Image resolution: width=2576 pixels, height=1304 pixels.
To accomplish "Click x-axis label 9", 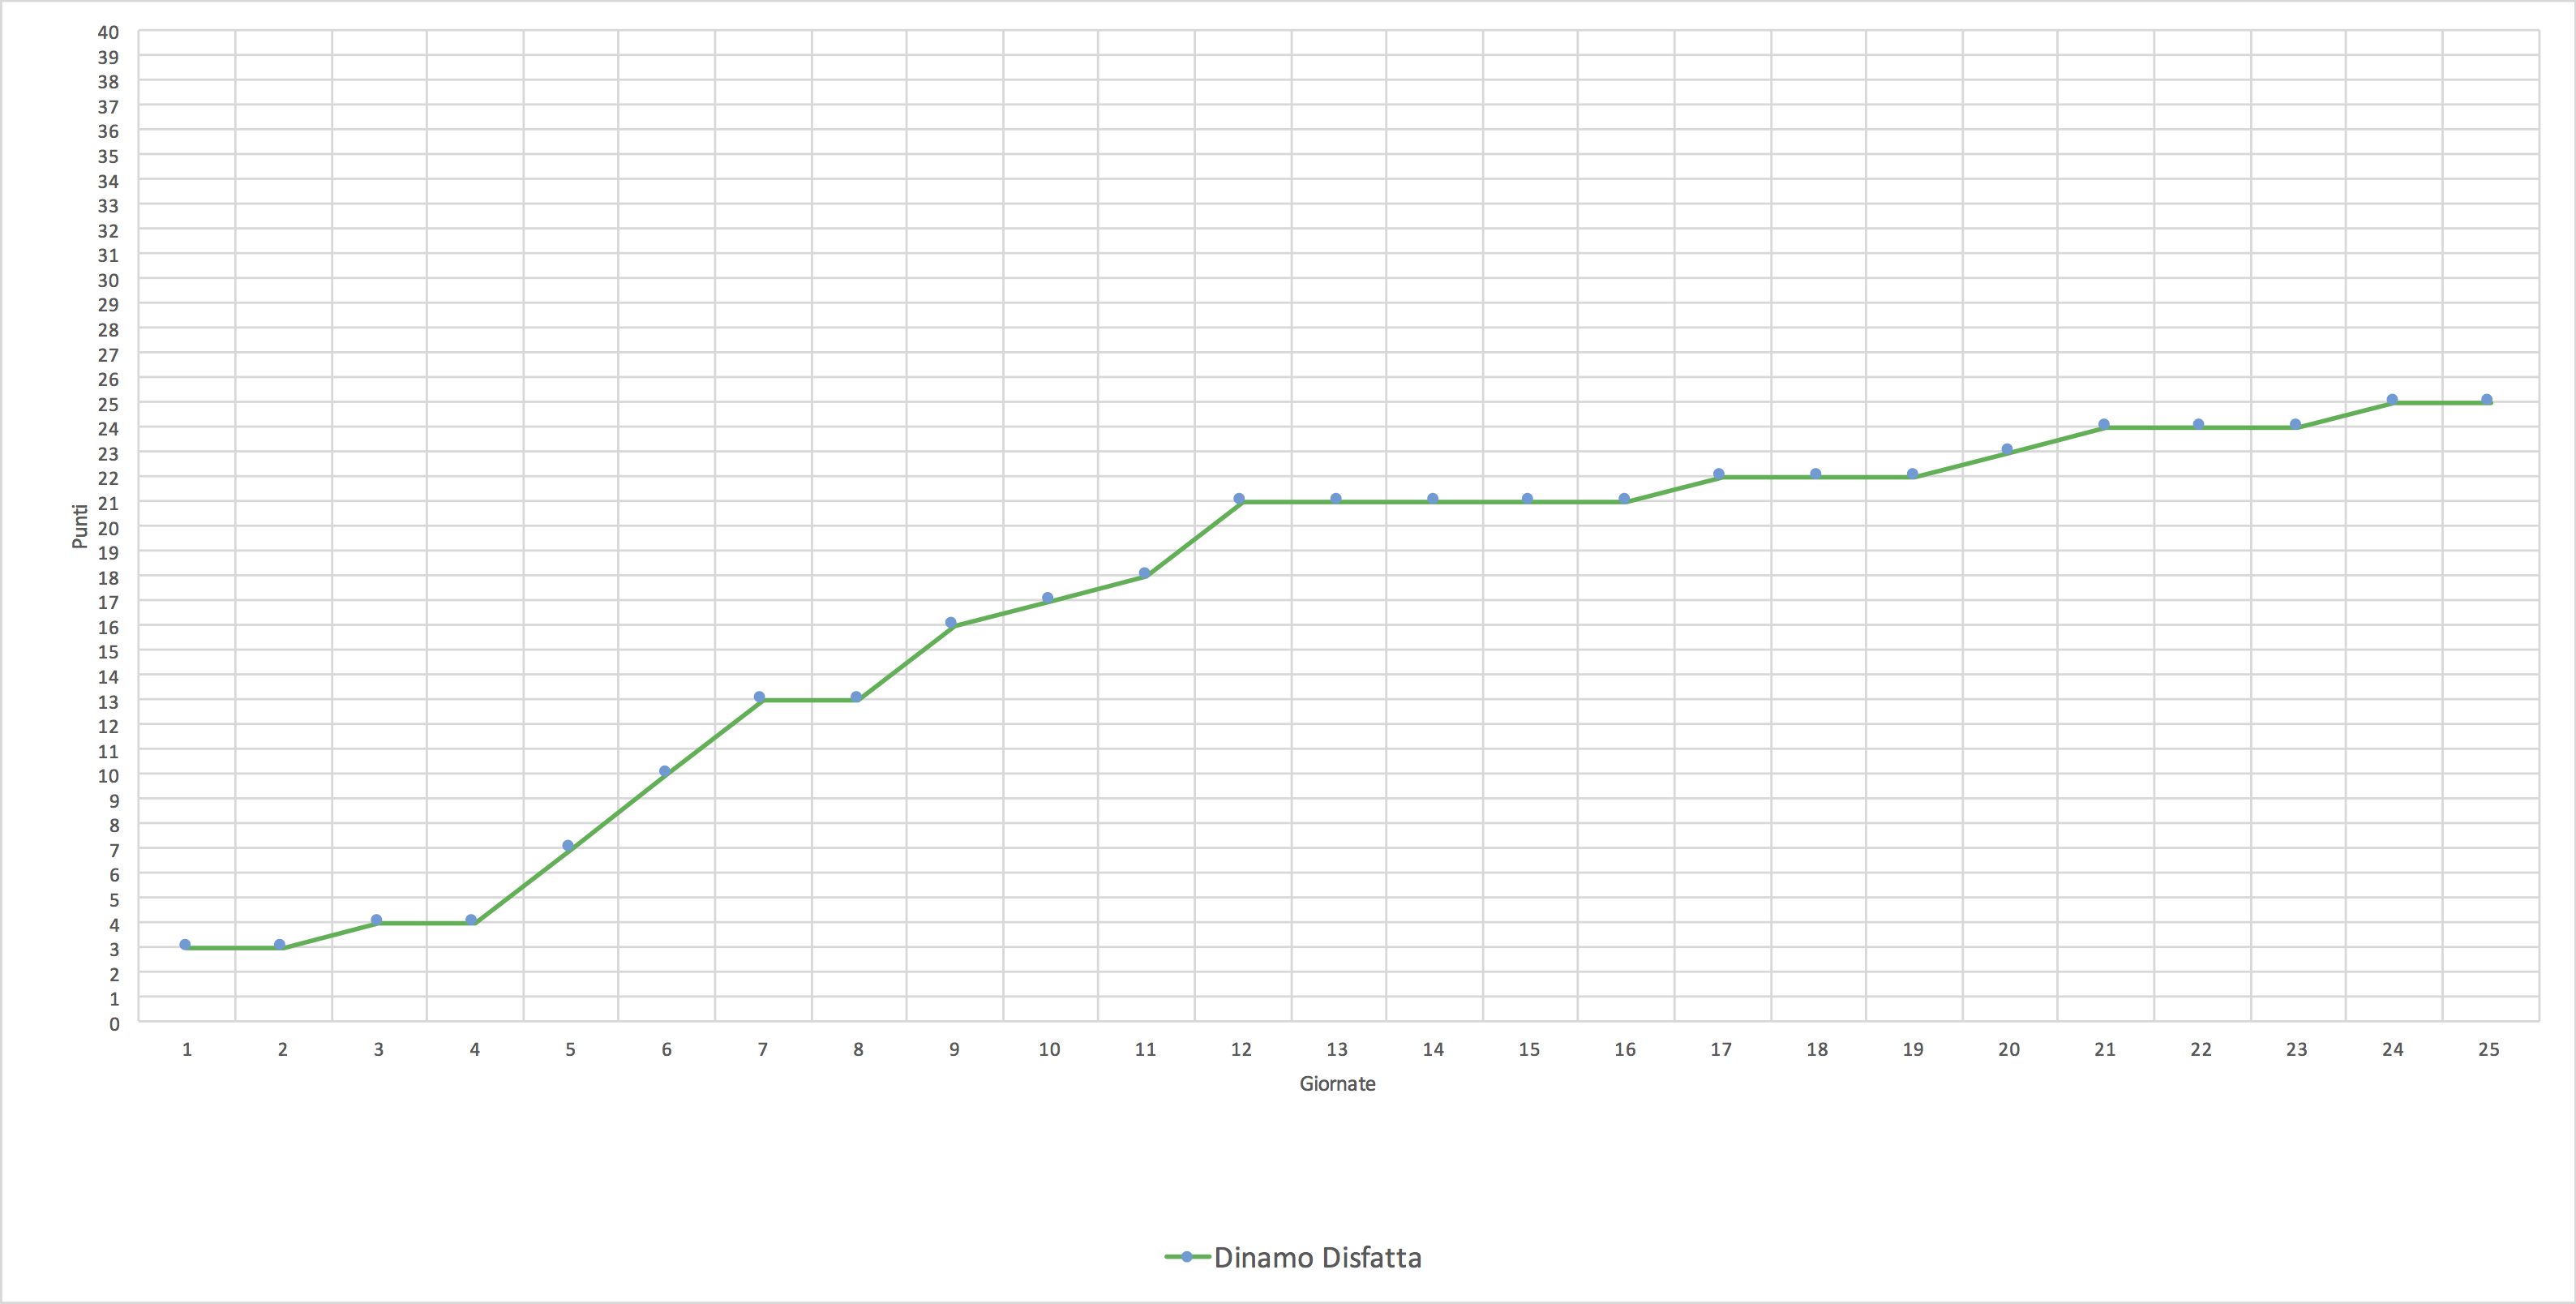I will 954,1049.
